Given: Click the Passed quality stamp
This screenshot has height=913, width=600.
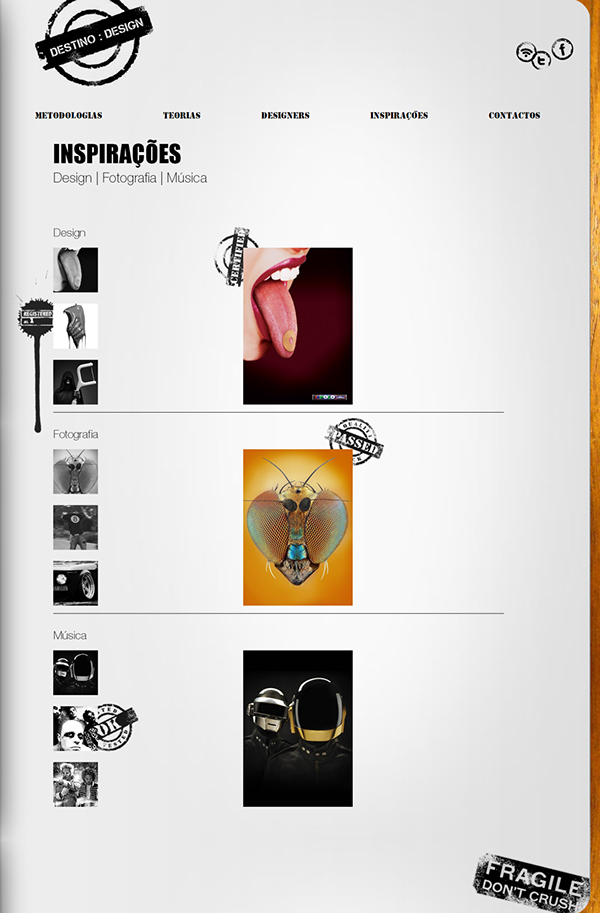Looking at the screenshot, I should pos(354,441).
